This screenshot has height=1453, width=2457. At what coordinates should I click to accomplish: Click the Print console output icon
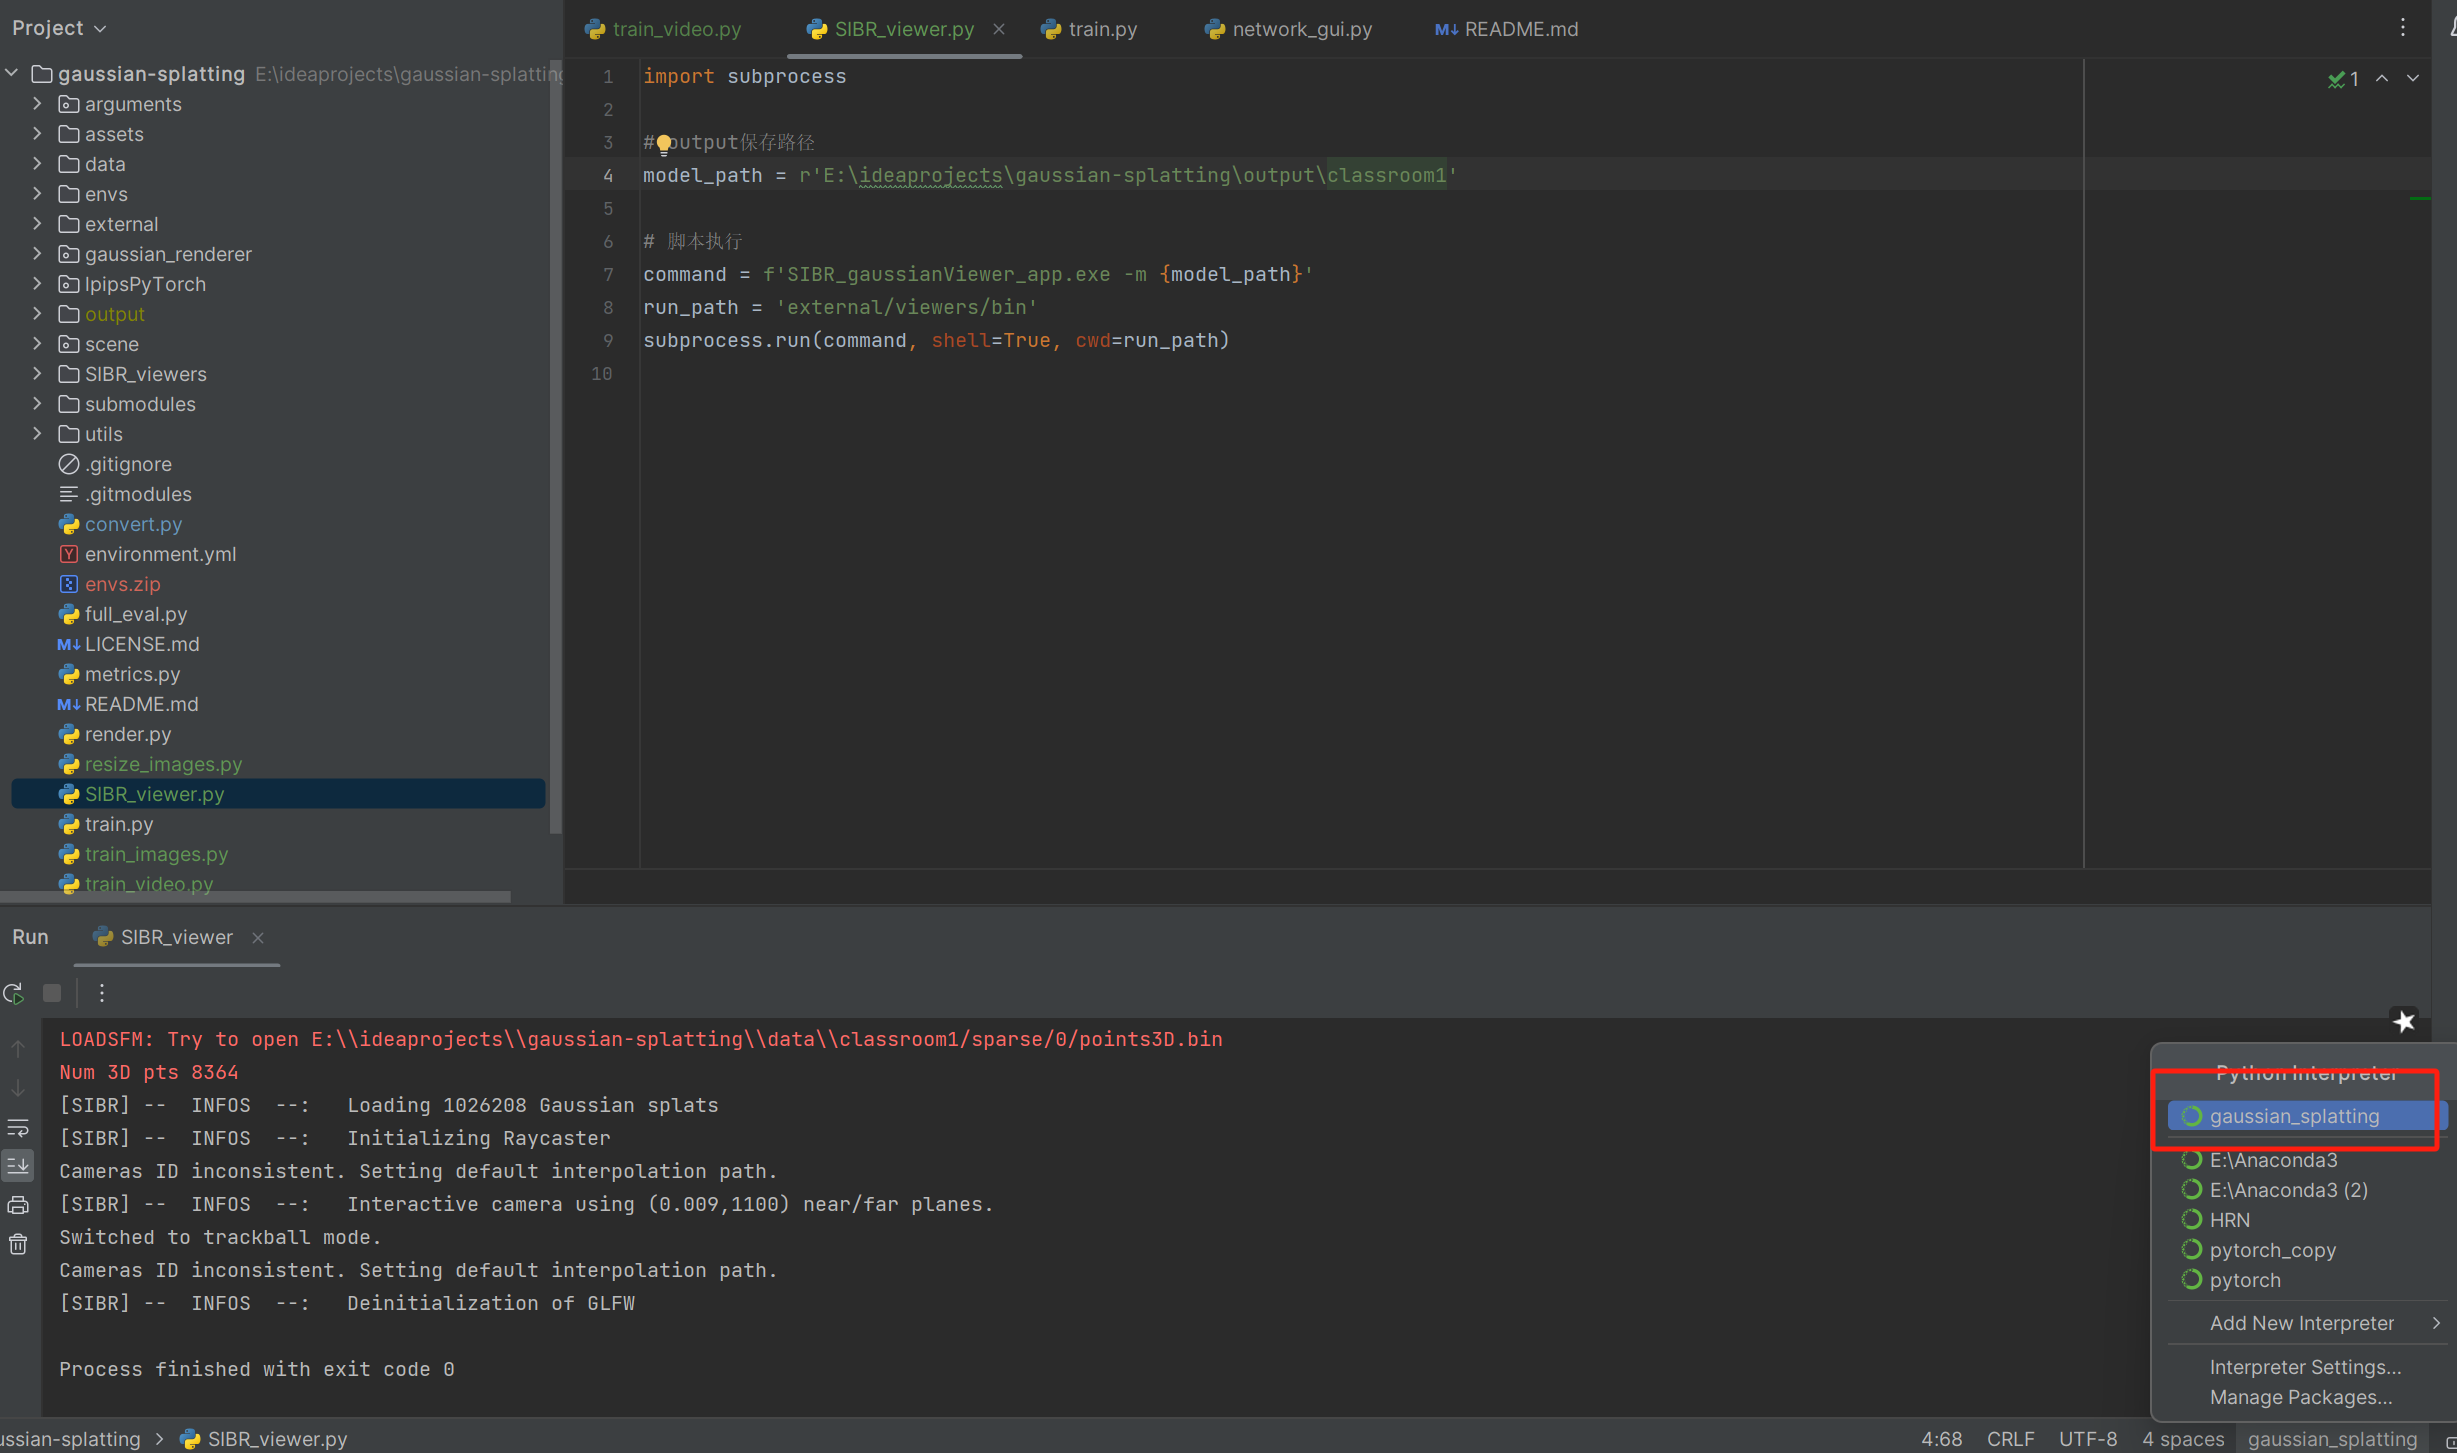[x=18, y=1205]
